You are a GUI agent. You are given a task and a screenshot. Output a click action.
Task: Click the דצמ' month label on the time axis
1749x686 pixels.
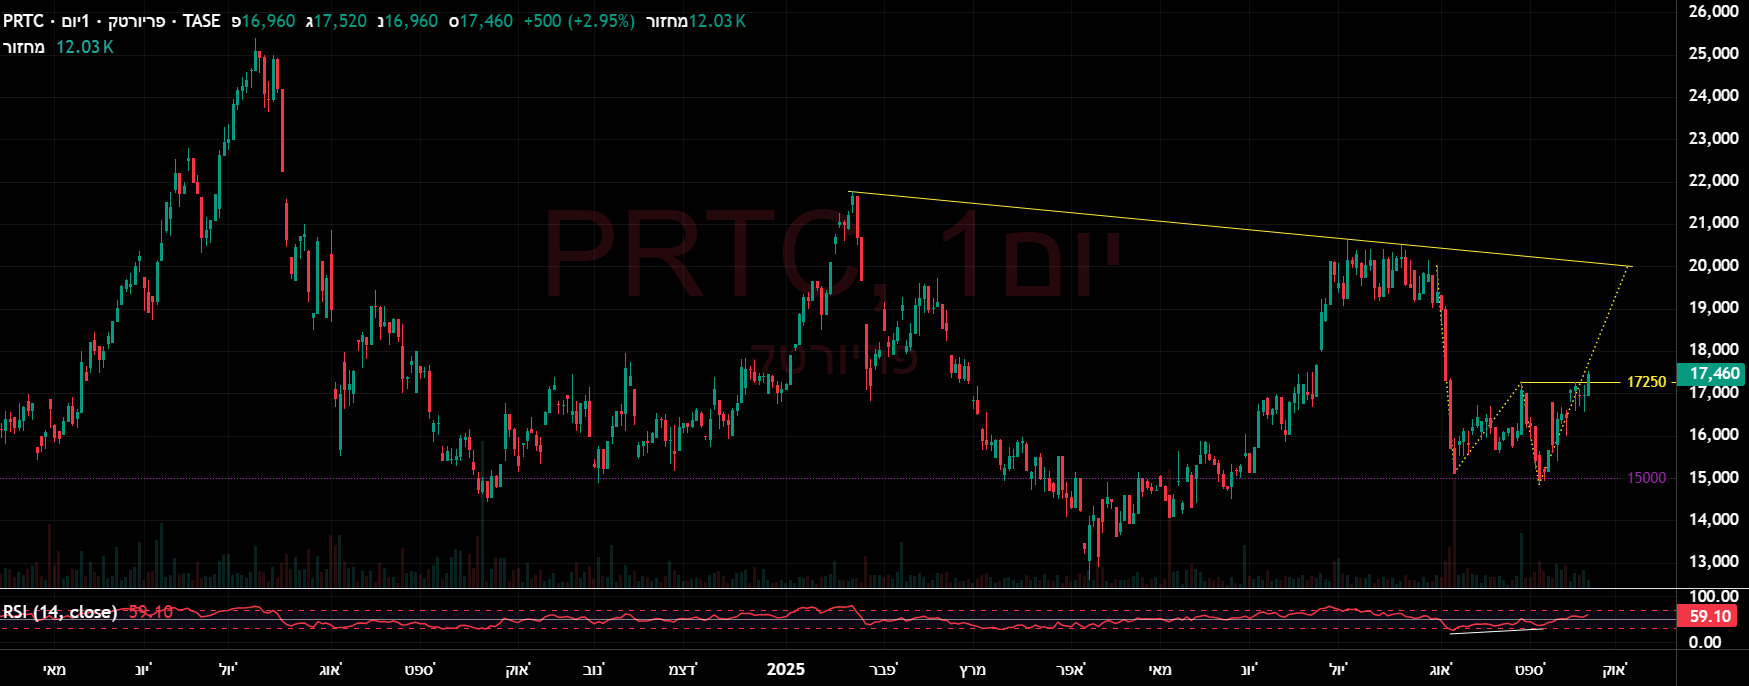682,669
